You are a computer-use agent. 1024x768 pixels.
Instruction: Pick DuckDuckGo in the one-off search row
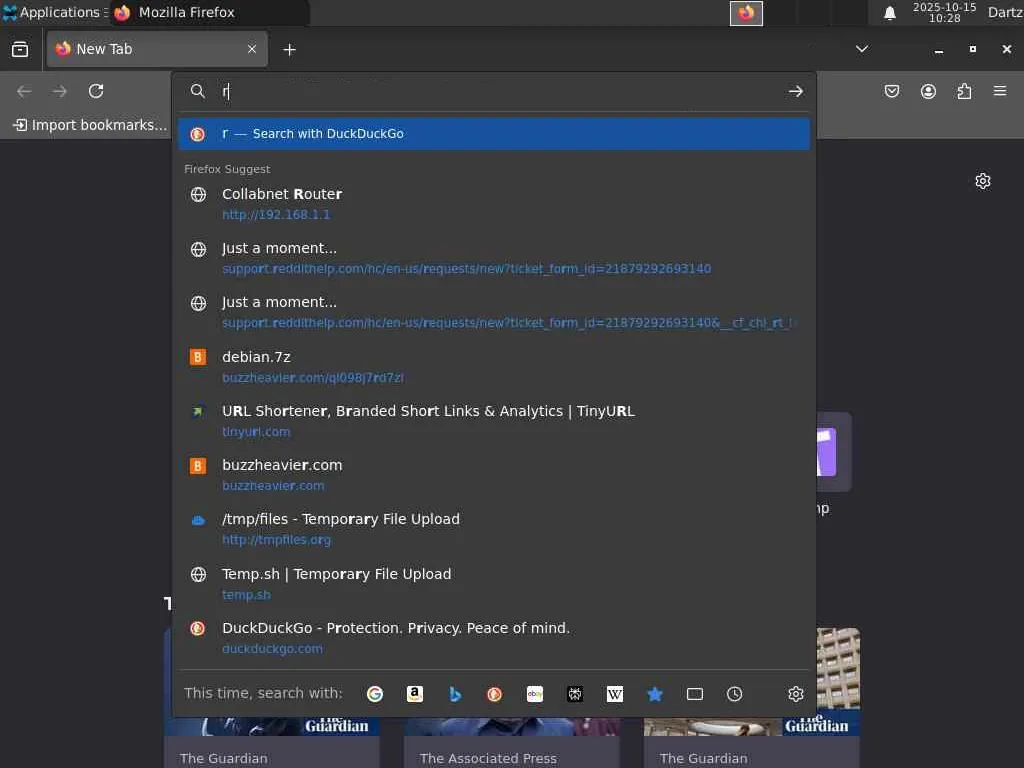[494, 694]
